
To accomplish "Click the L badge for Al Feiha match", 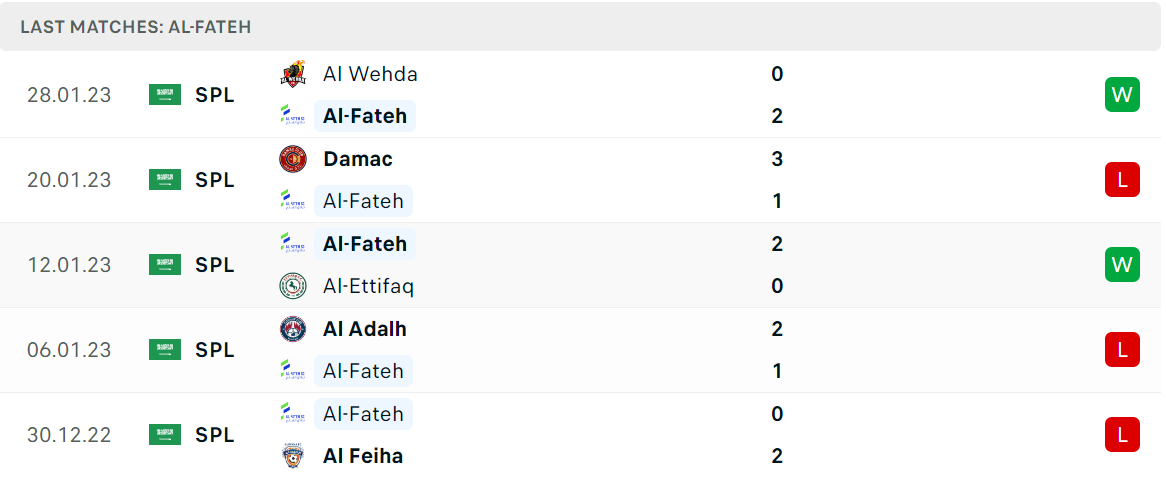I will (1122, 435).
